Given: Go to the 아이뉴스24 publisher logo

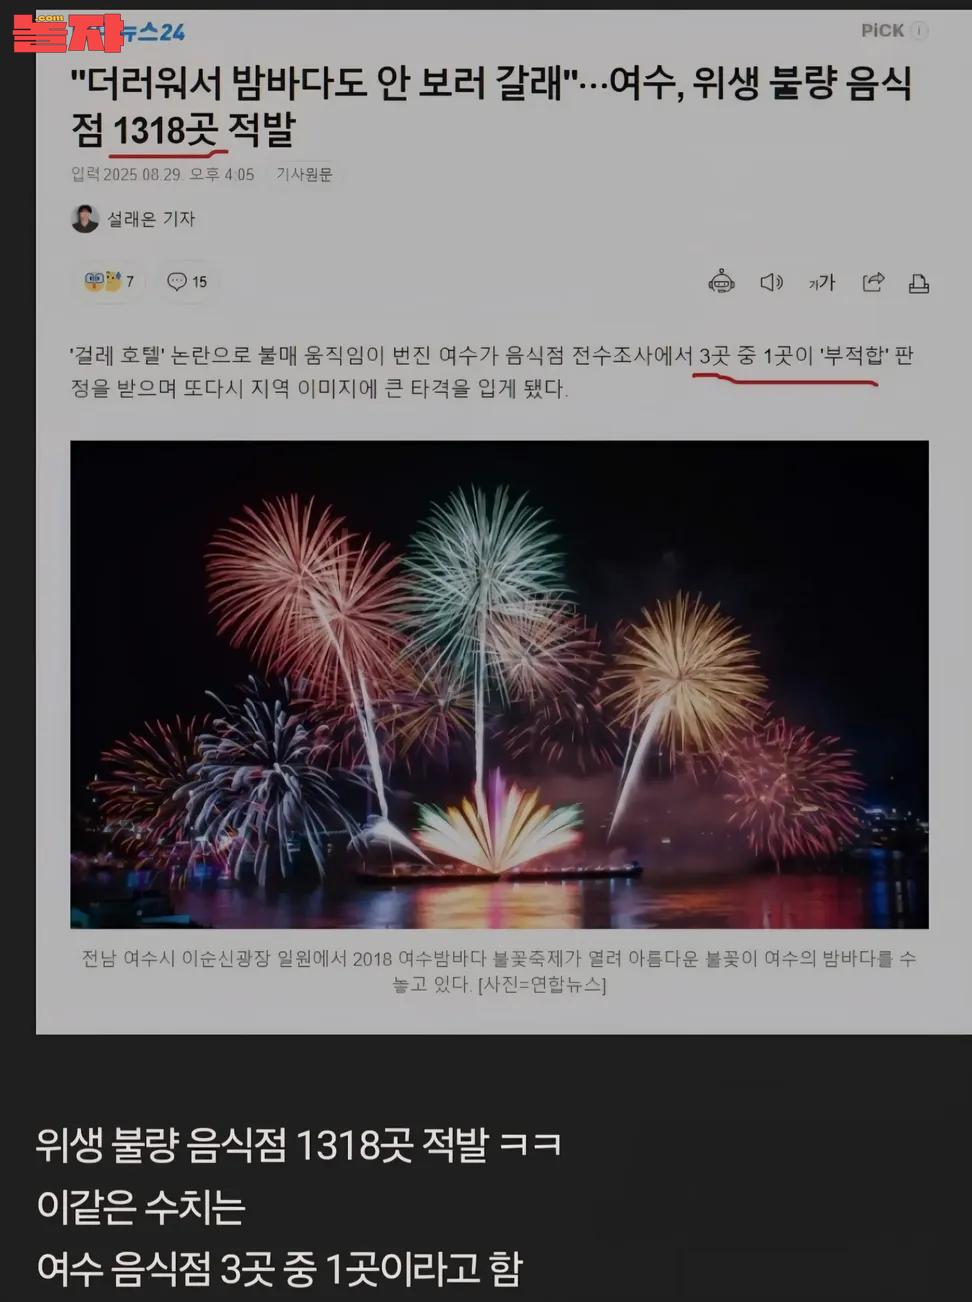Looking at the screenshot, I should tap(150, 32).
